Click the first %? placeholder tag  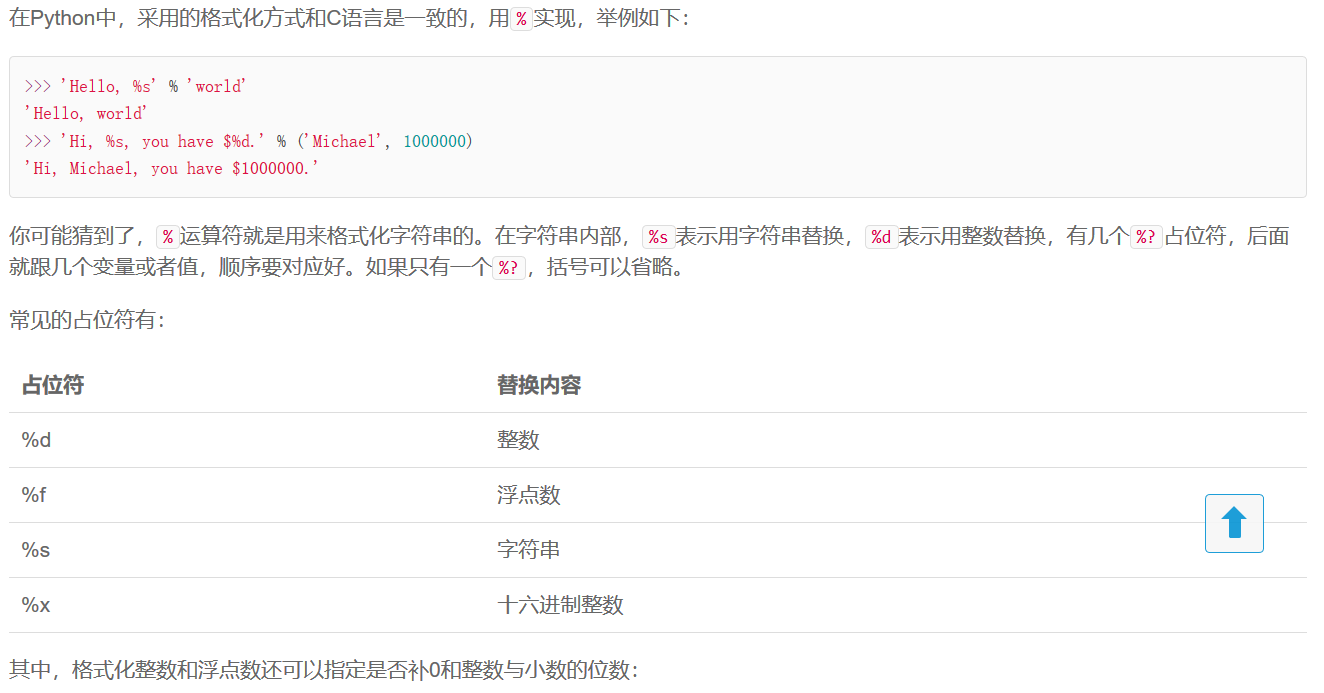click(x=1146, y=235)
